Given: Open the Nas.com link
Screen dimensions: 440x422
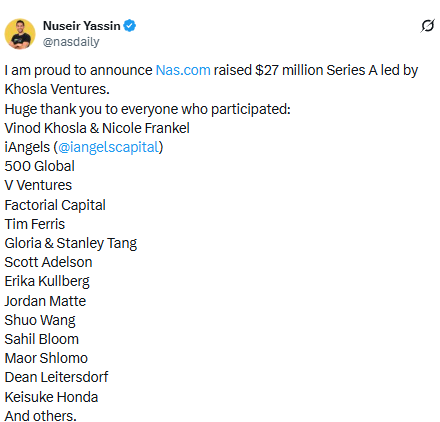Looking at the screenshot, I should pos(183,70).
